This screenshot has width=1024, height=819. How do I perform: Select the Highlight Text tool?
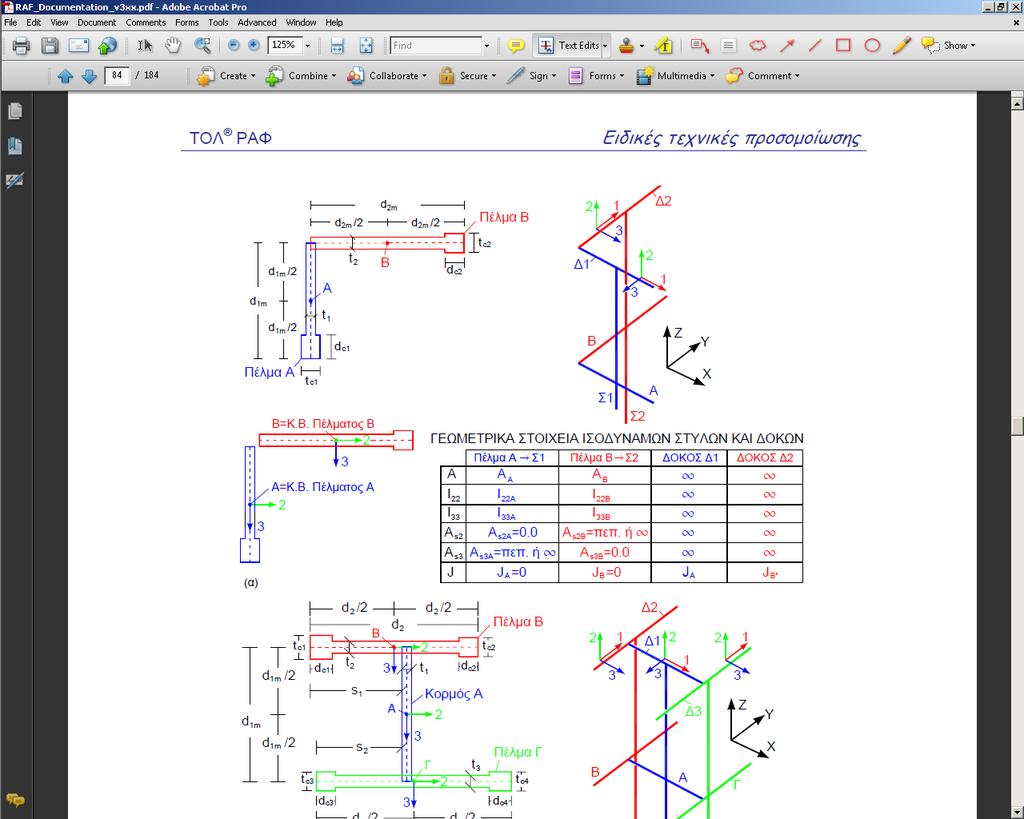664,46
